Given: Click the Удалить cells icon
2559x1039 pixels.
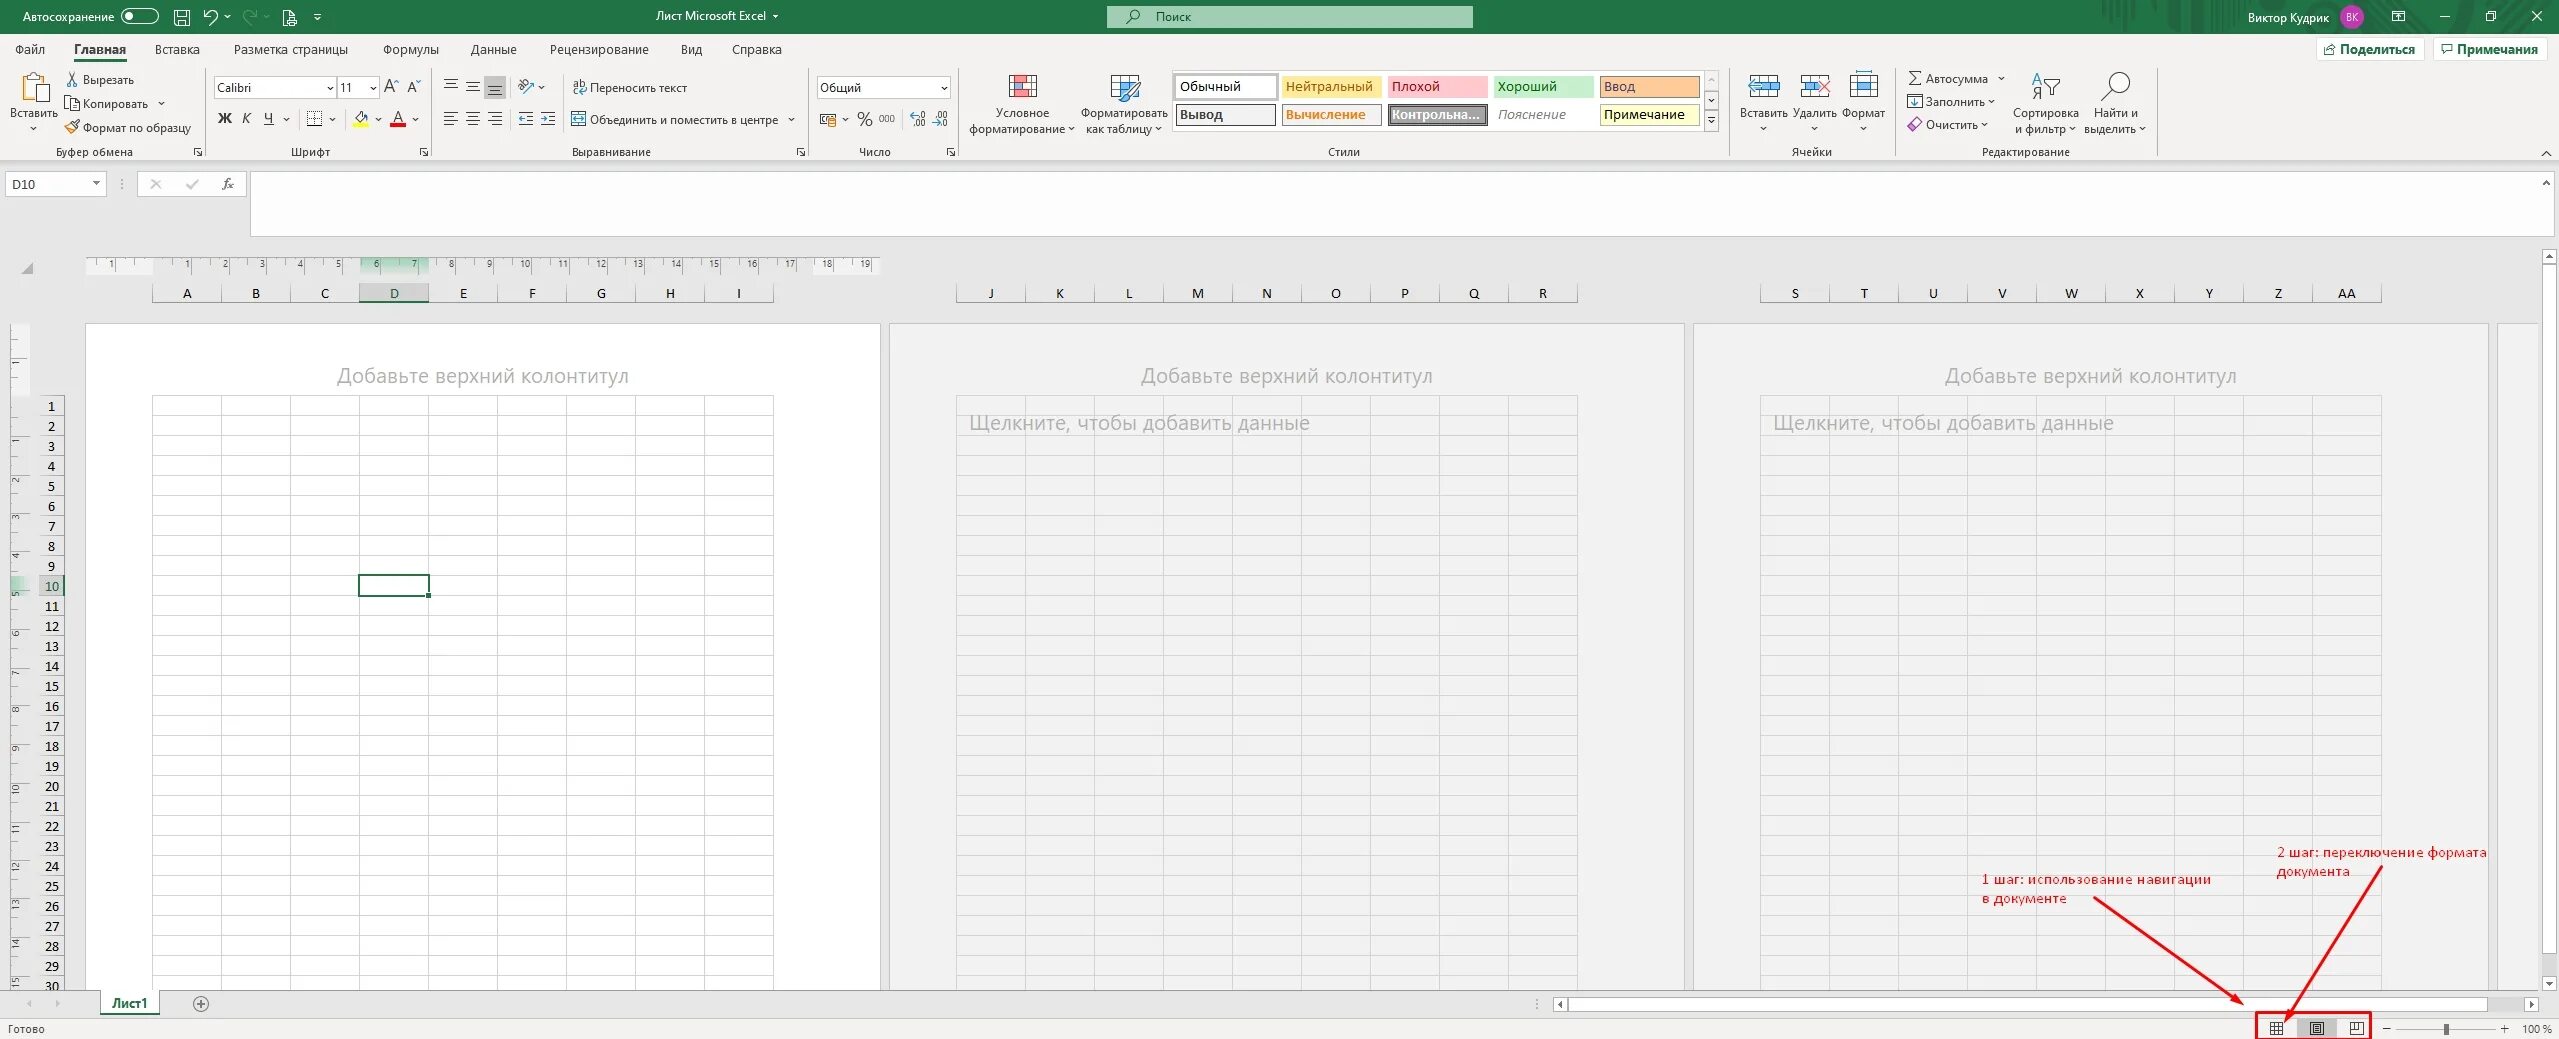Looking at the screenshot, I should (x=1814, y=86).
